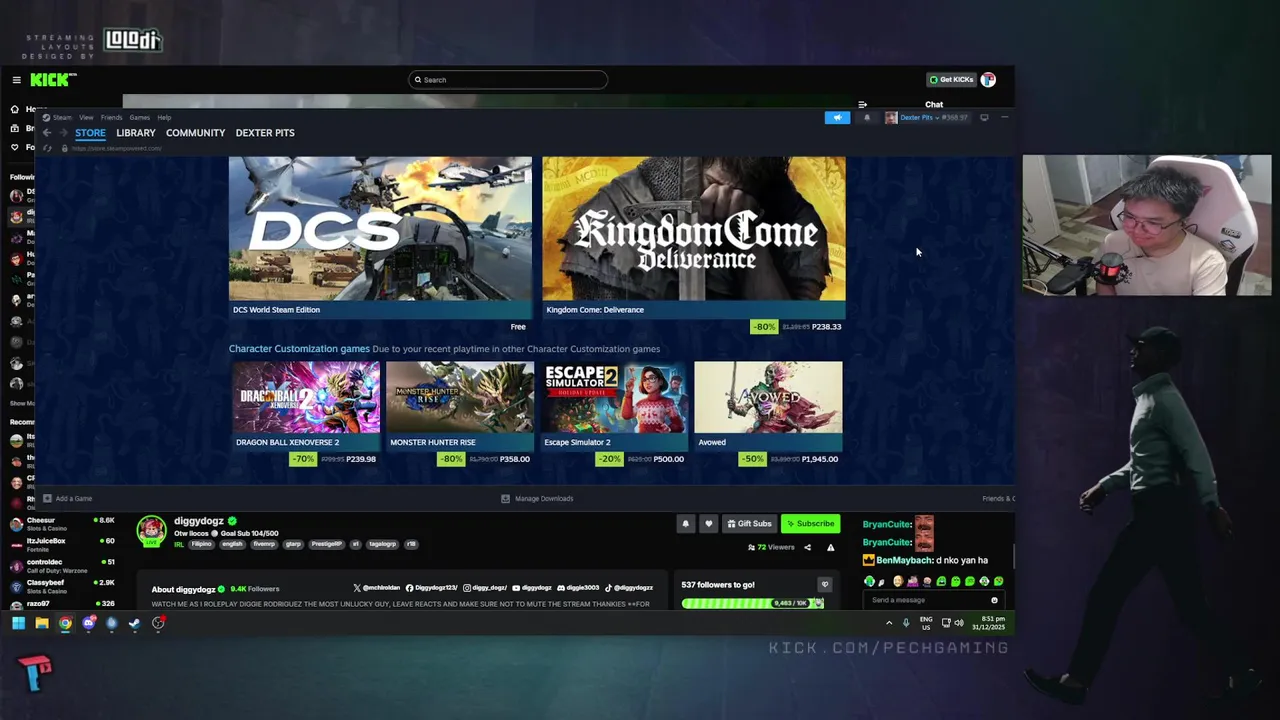Switch Steam to Big Picture mode
This screenshot has height=720, width=1280.
tap(984, 118)
